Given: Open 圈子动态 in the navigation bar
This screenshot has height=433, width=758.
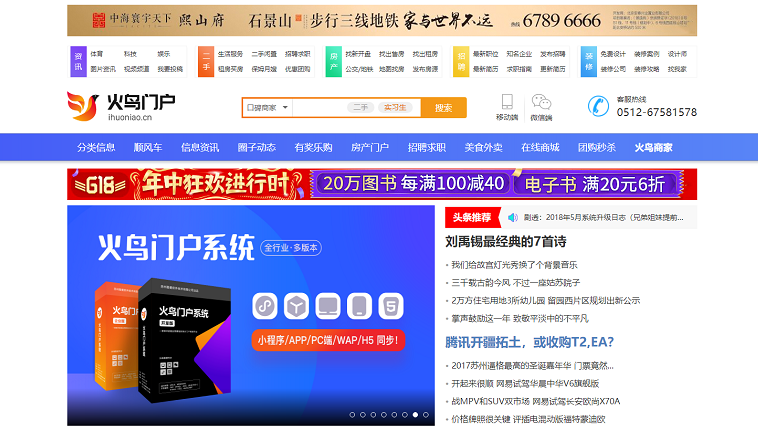Looking at the screenshot, I should [257, 147].
